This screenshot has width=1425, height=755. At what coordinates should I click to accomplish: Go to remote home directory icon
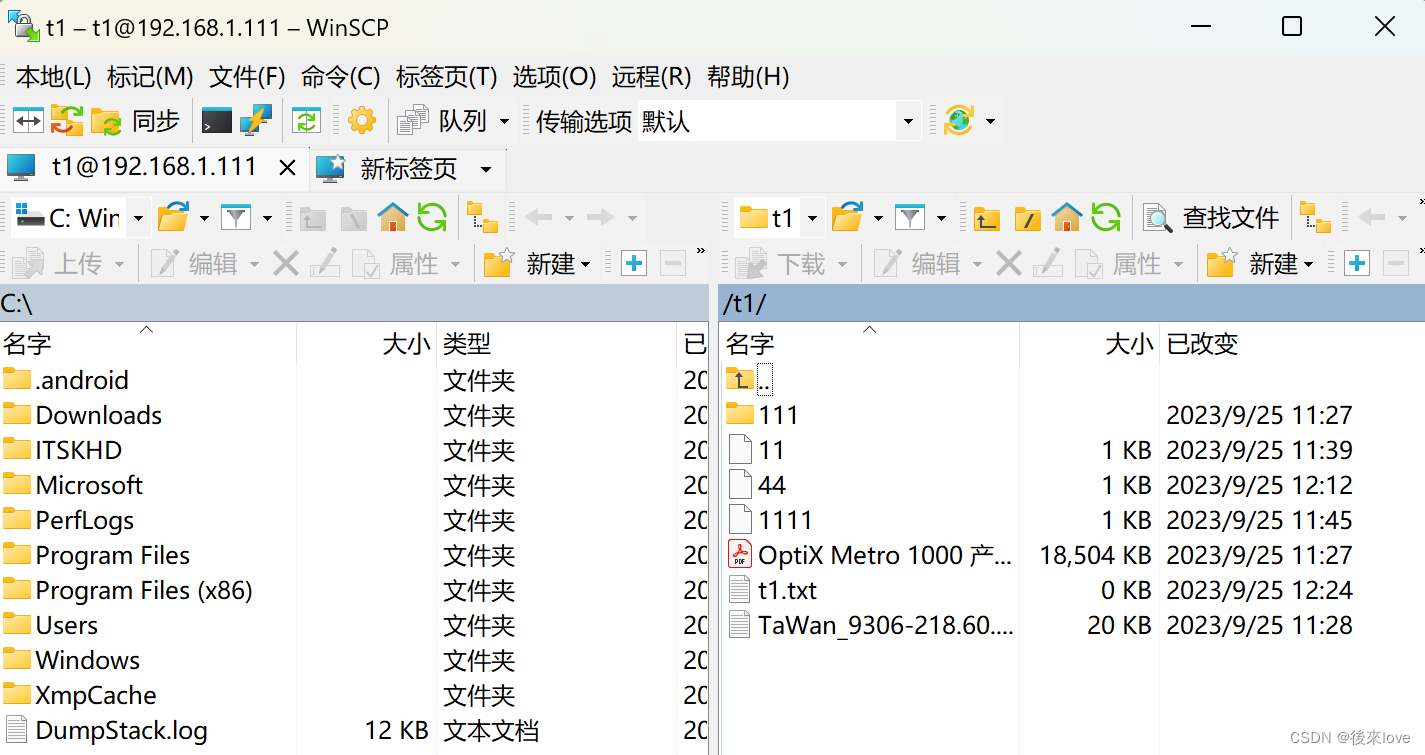pyautogui.click(x=1066, y=217)
